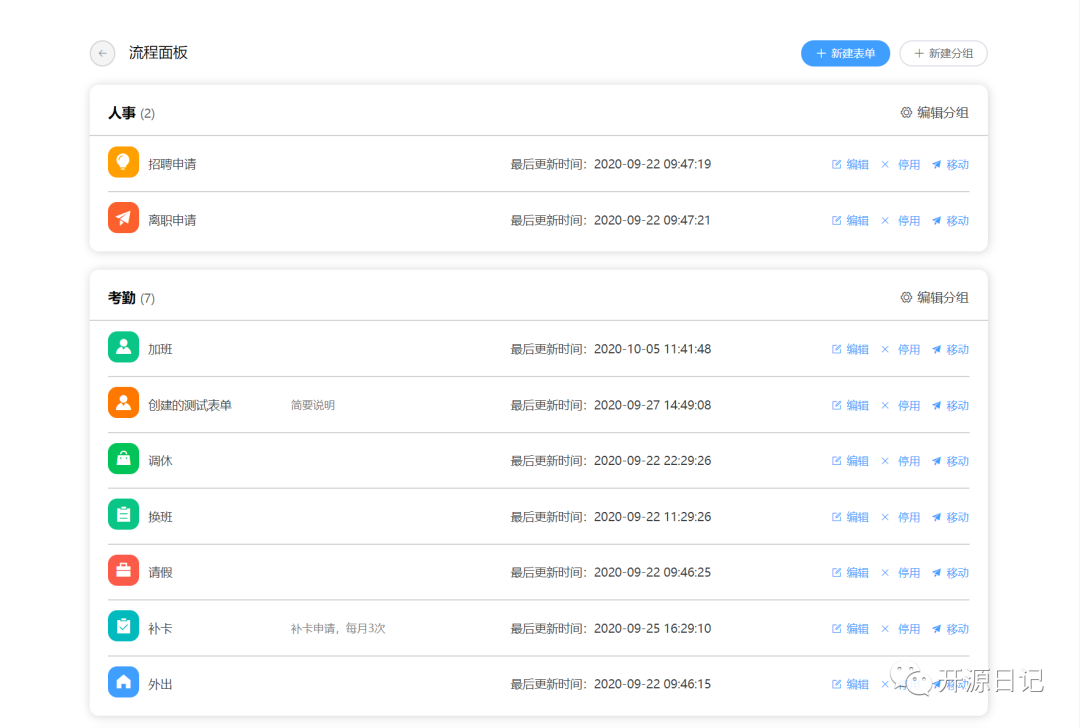This screenshot has height=728, width=1080.
Task: Select the 创建的测试表单 name text
Action: 190,406
